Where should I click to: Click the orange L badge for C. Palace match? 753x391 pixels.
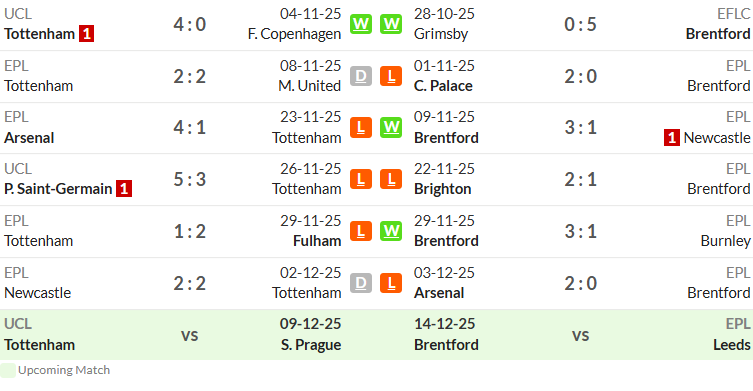[x=391, y=76]
